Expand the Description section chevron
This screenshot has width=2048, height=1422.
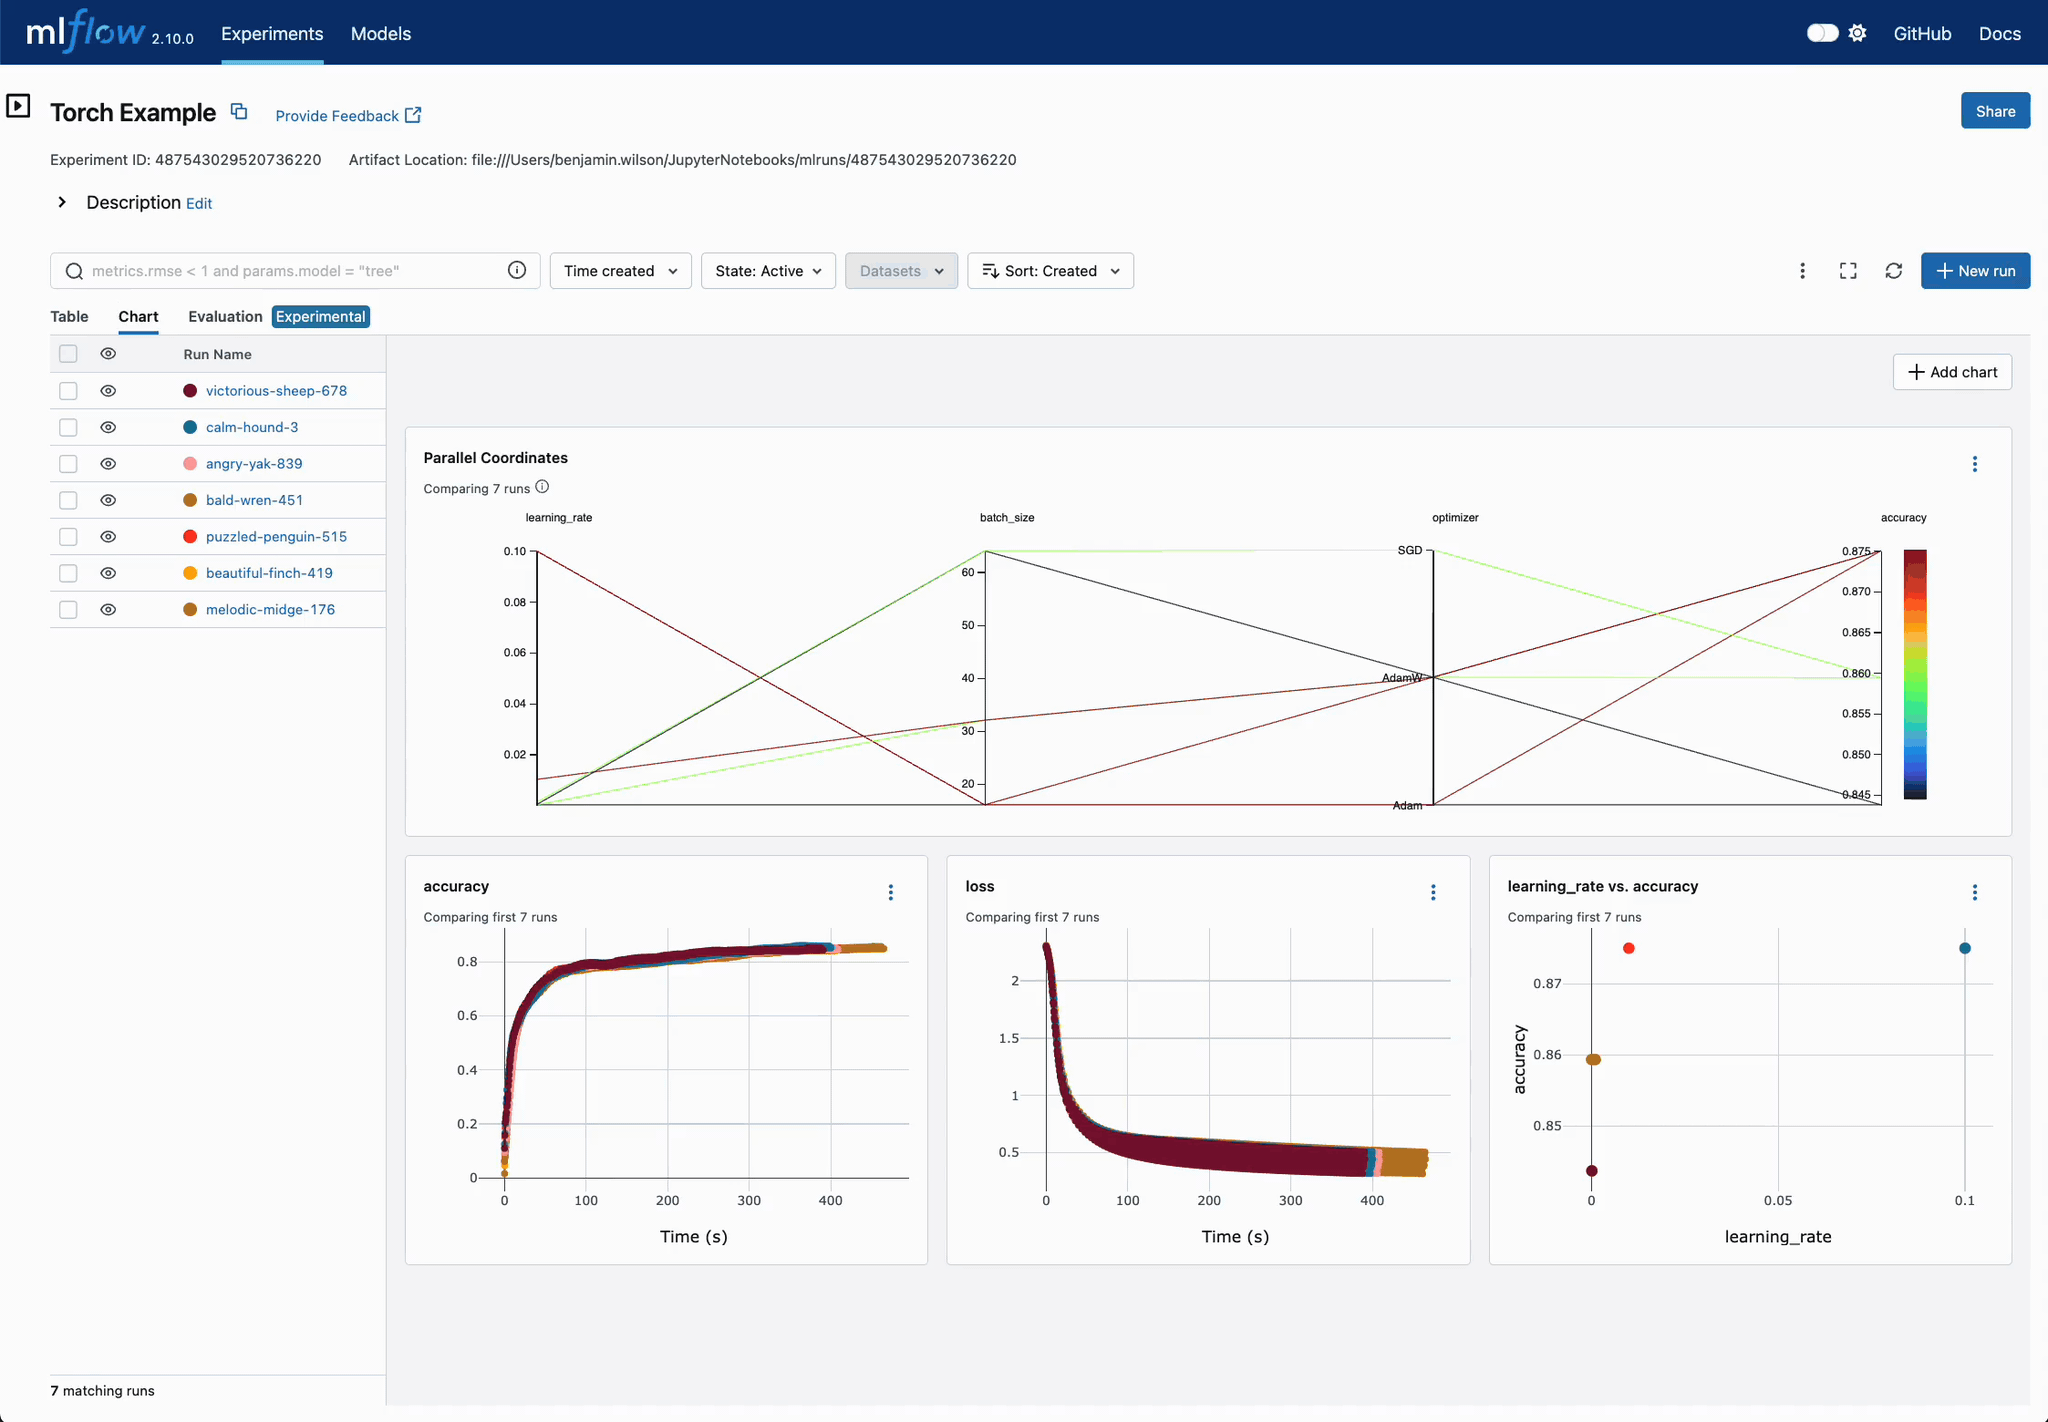pyautogui.click(x=62, y=202)
